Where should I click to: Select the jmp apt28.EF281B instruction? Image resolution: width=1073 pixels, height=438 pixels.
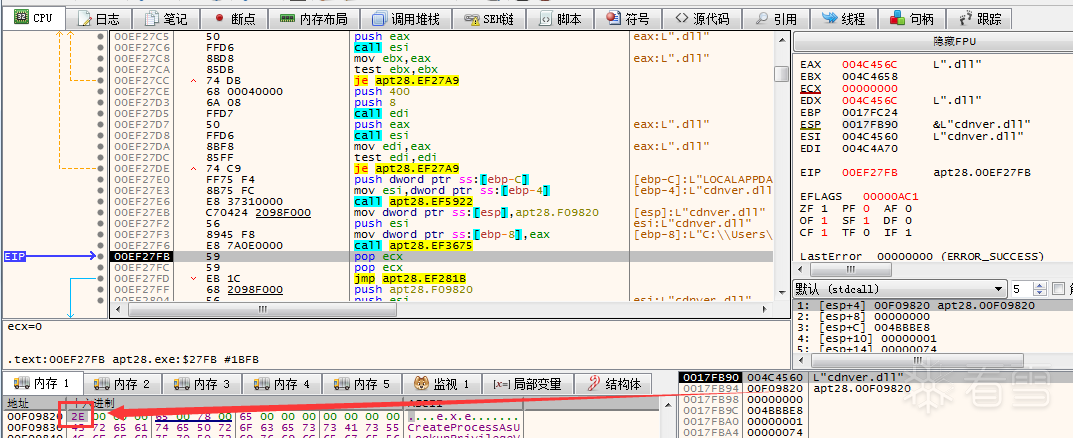410,279
